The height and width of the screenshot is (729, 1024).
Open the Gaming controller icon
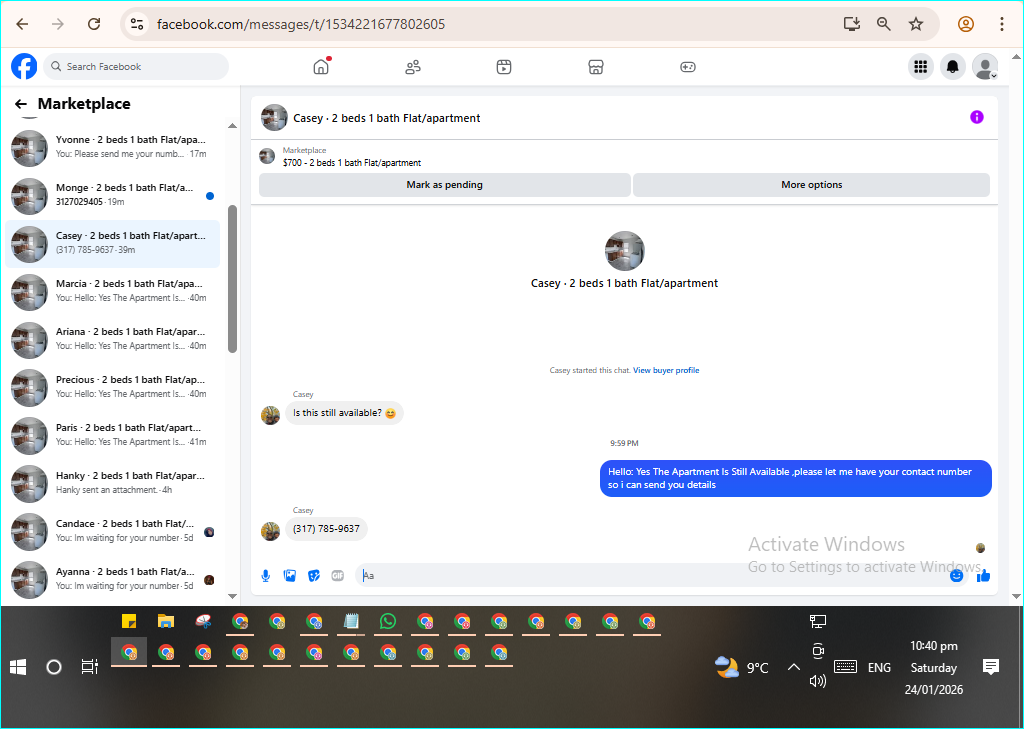pos(688,67)
